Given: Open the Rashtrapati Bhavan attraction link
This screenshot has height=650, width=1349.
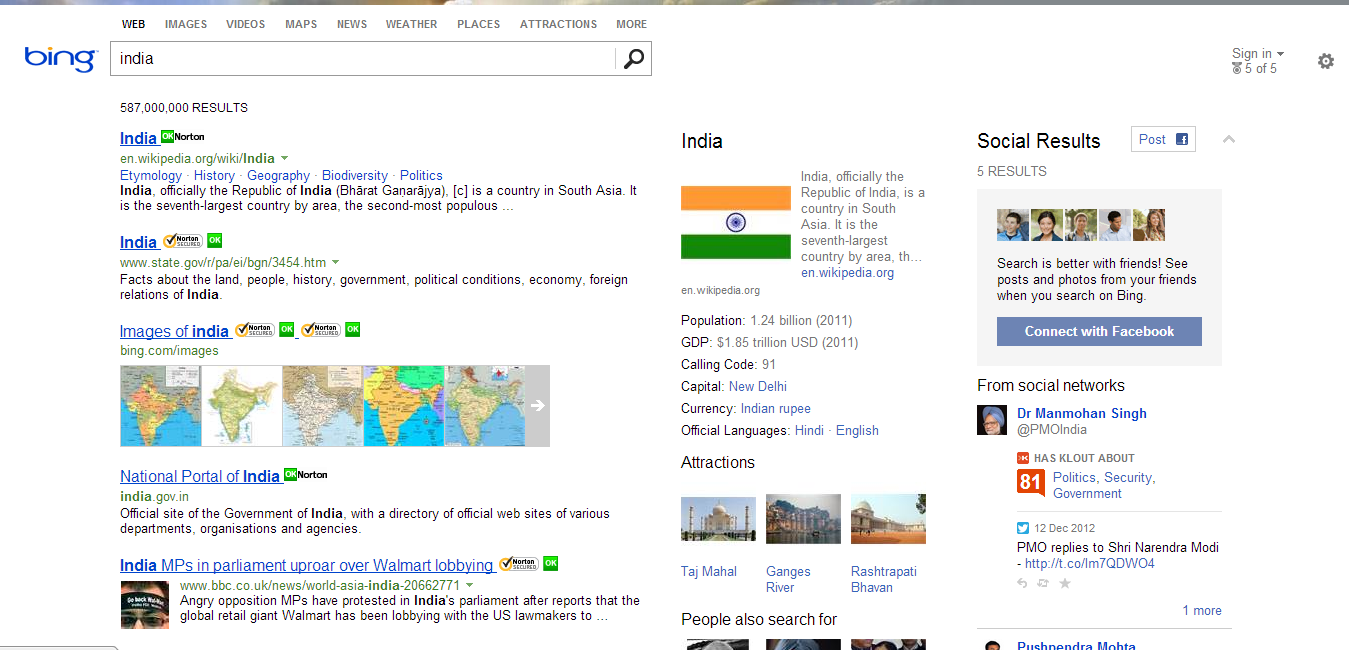Looking at the screenshot, I should [x=884, y=579].
